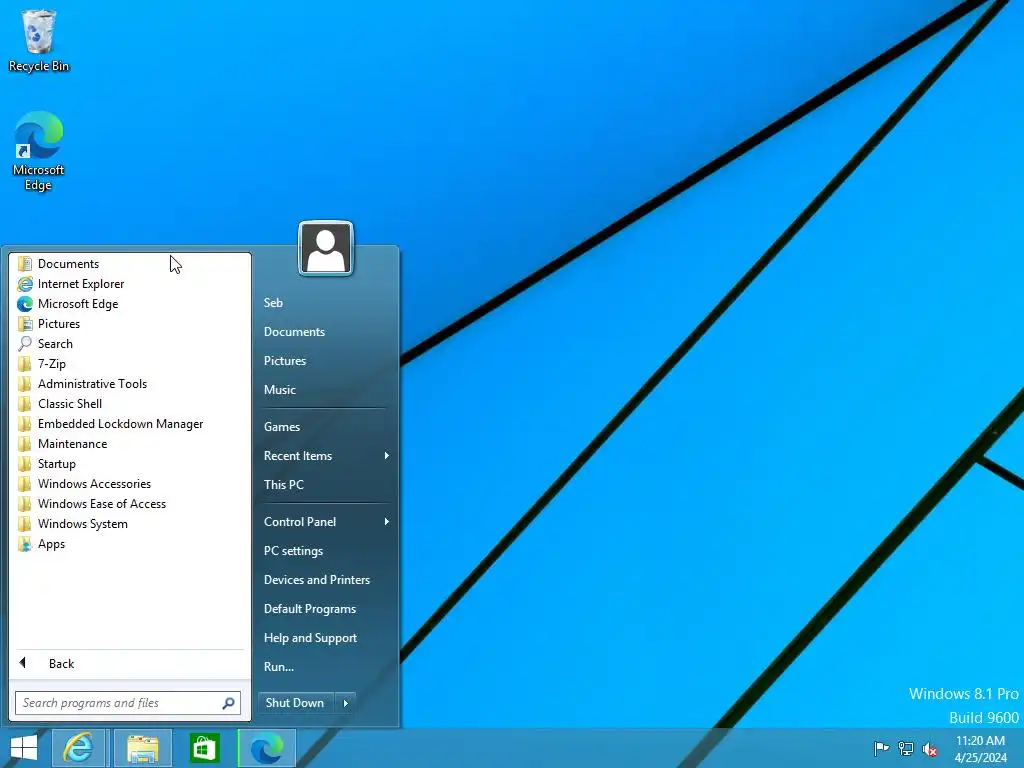The height and width of the screenshot is (768, 1024).
Task: Open Pictures in the right pane
Action: [285, 361]
